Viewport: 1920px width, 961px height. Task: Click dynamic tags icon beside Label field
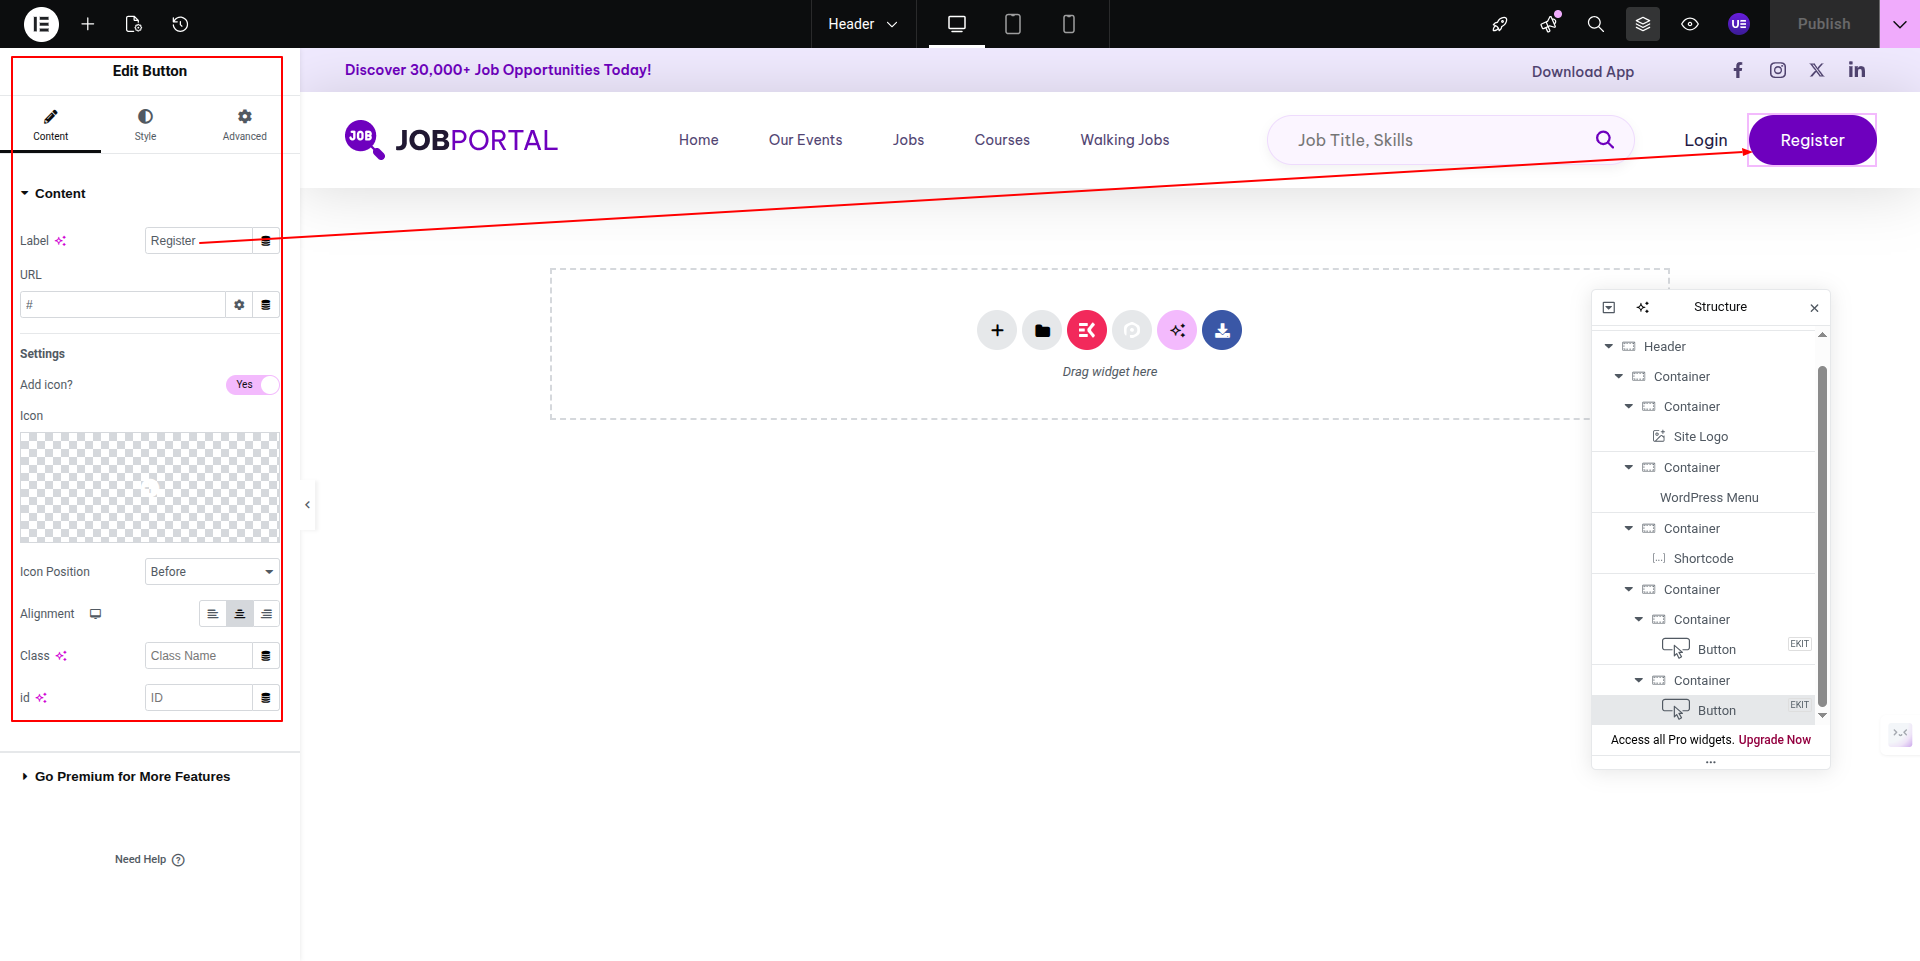click(265, 241)
